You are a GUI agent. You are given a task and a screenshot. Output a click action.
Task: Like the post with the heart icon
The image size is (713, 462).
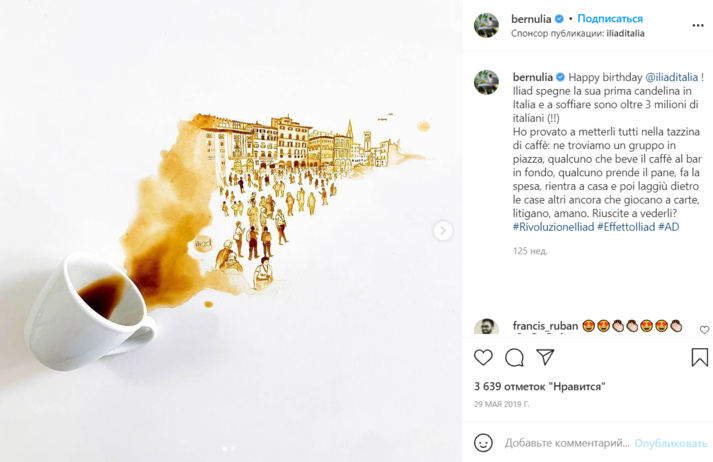tap(483, 357)
